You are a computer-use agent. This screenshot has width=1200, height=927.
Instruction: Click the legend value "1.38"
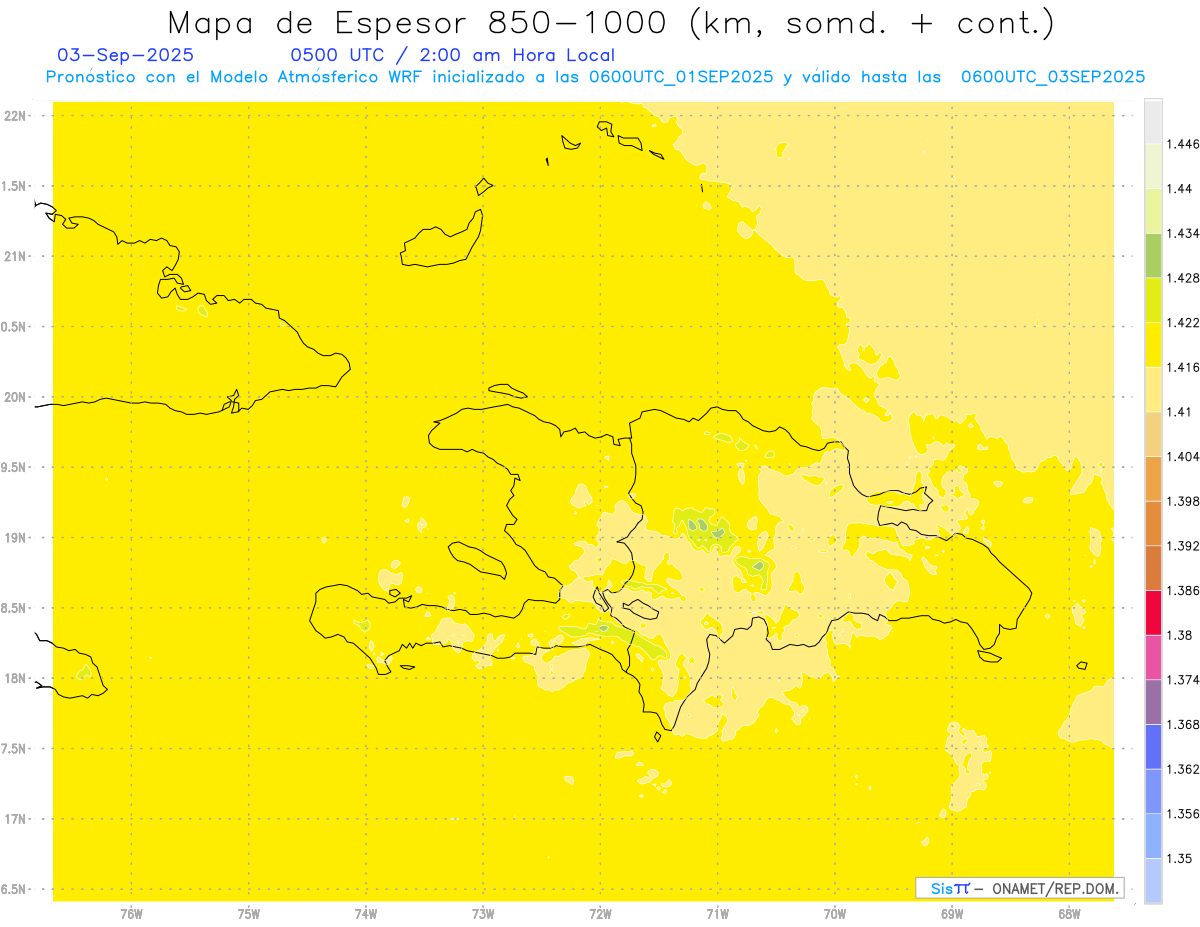[x=1180, y=635]
